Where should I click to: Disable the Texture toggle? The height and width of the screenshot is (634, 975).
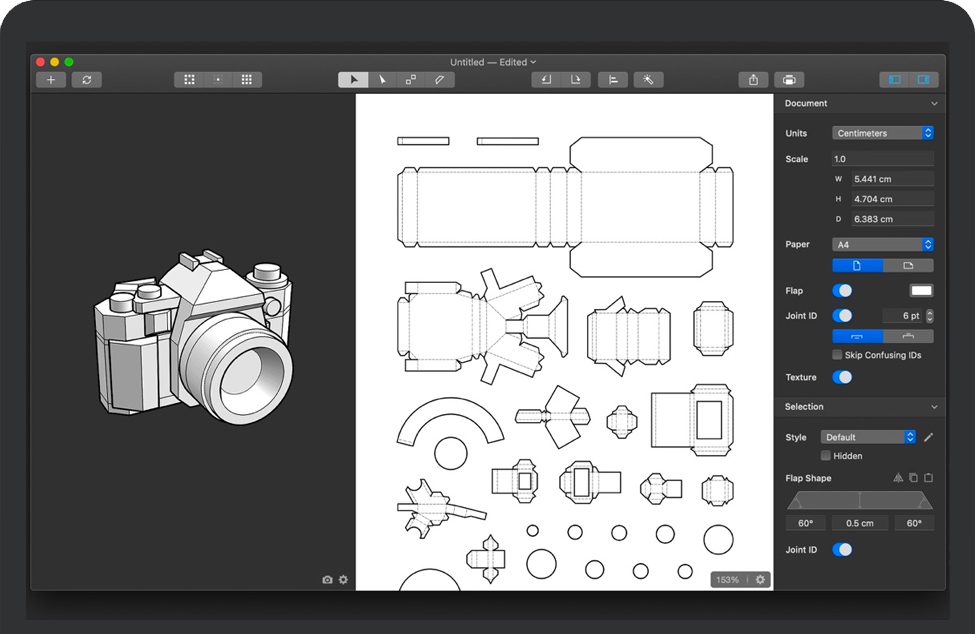click(843, 377)
